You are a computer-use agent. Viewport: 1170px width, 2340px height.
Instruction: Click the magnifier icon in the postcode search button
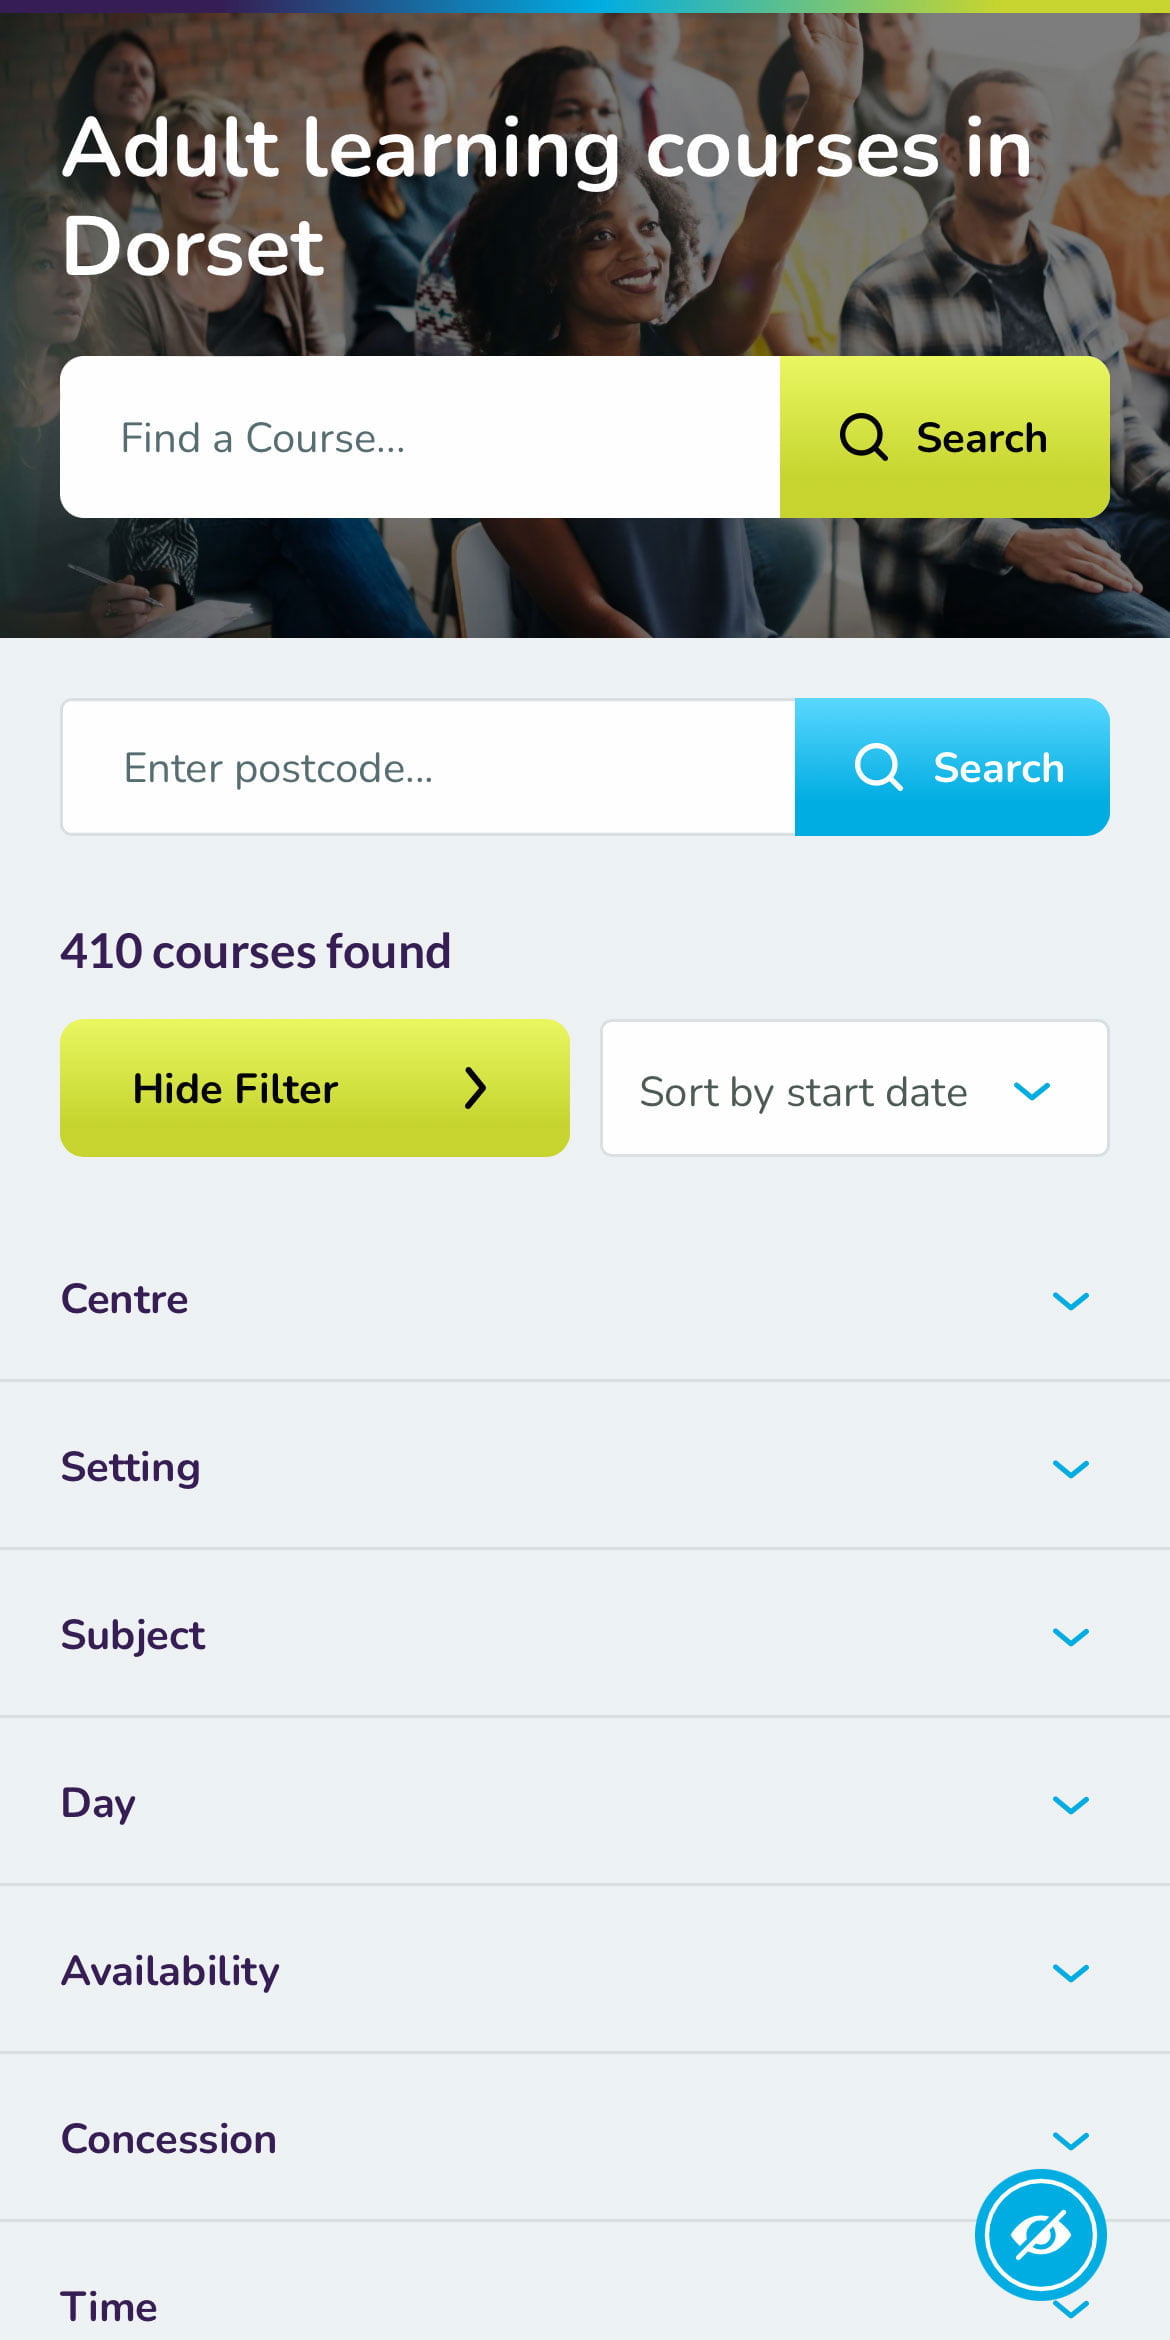tap(878, 767)
